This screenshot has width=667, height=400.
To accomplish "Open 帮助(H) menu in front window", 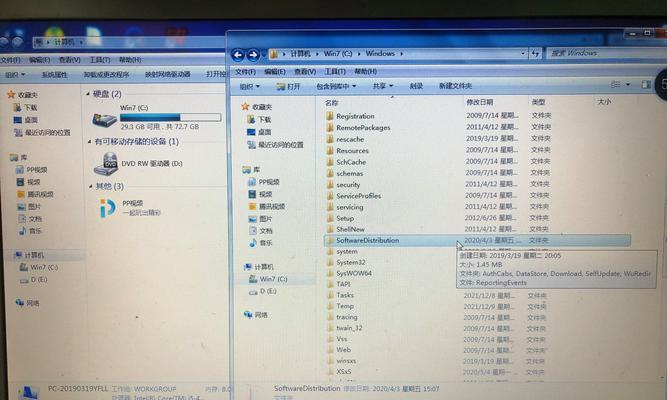I will (366, 71).
